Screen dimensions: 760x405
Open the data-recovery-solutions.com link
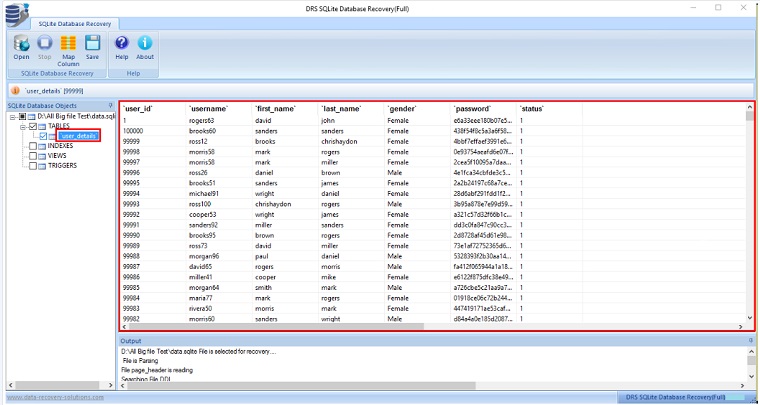(x=55, y=397)
